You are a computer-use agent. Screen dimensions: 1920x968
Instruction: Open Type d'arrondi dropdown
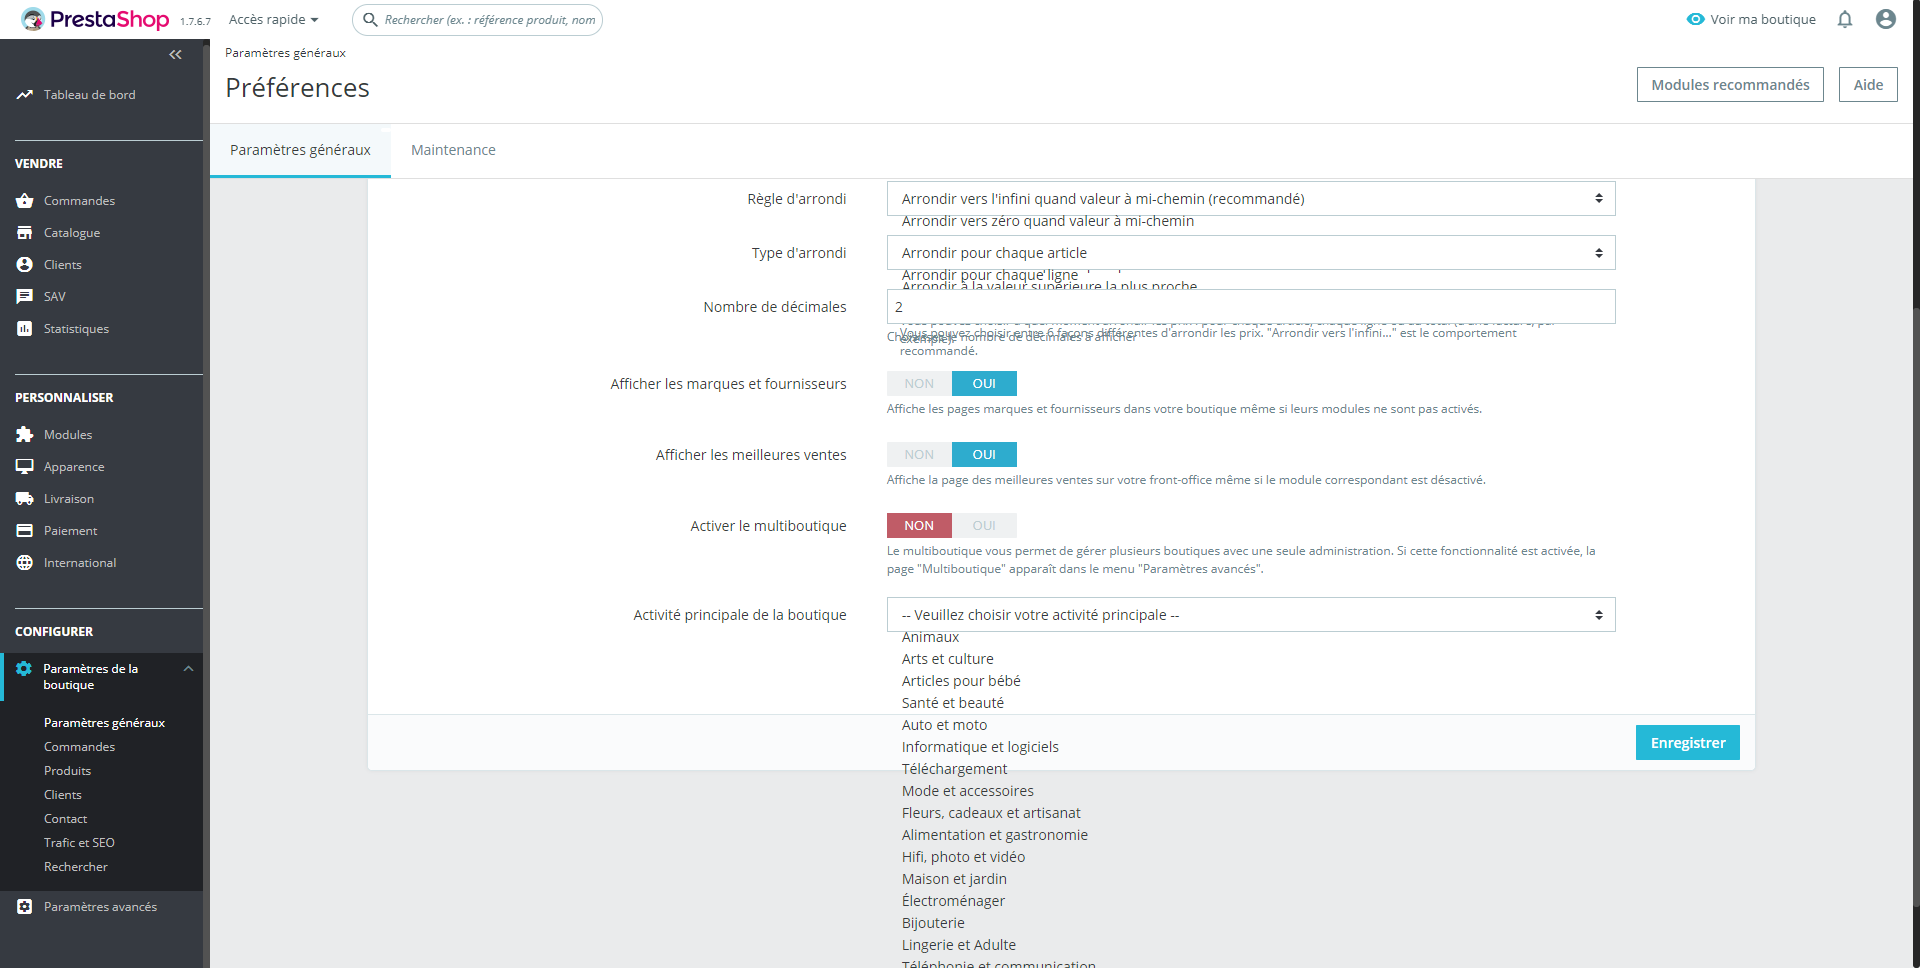(x=1251, y=253)
